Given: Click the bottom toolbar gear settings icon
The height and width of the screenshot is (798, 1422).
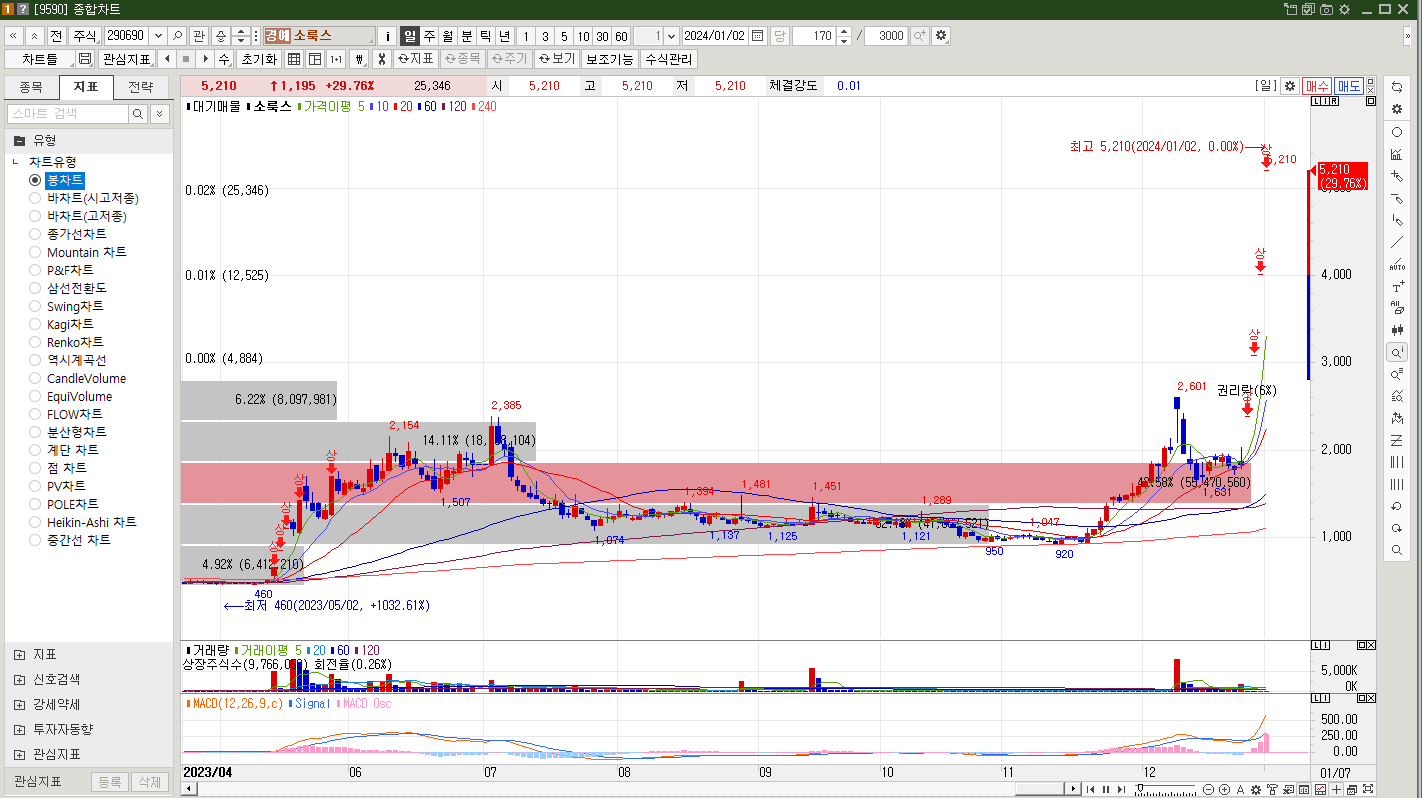Looking at the screenshot, I should (1256, 789).
